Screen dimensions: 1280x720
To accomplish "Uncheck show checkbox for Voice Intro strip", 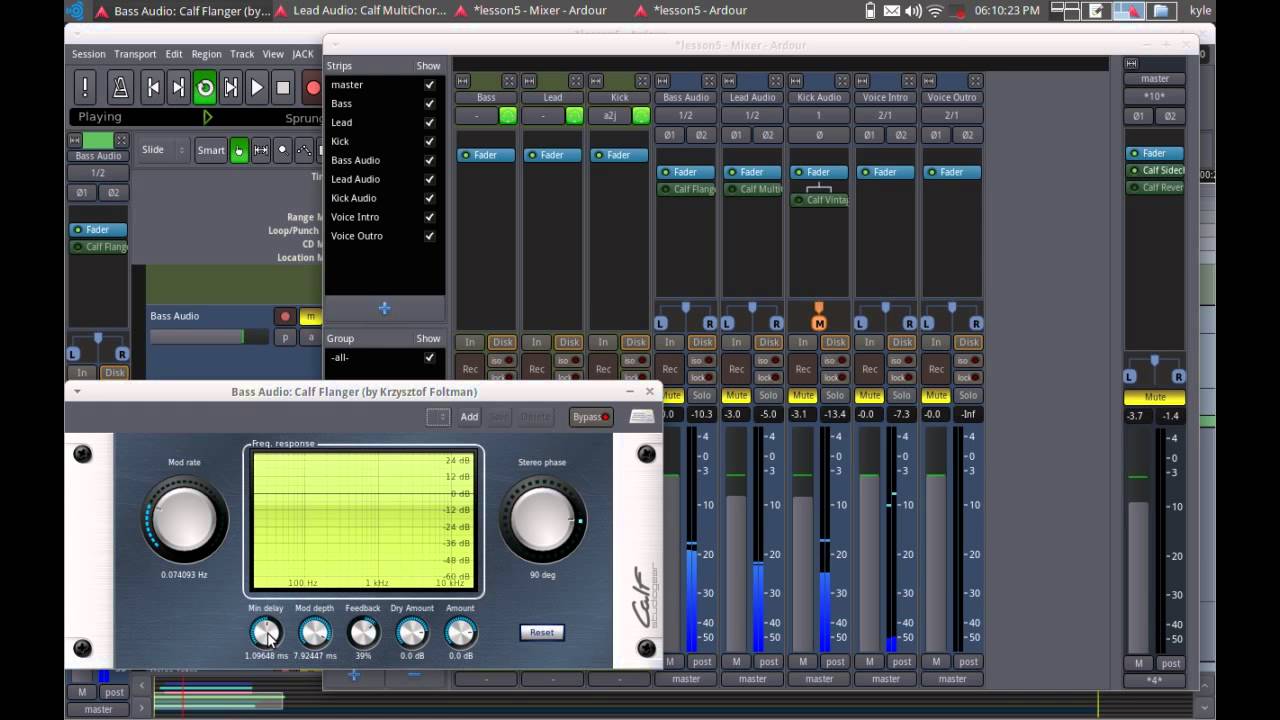I will pos(430,217).
